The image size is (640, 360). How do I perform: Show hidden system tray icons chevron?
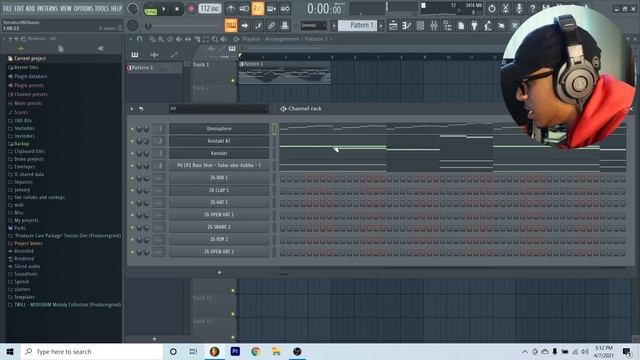pos(524,351)
